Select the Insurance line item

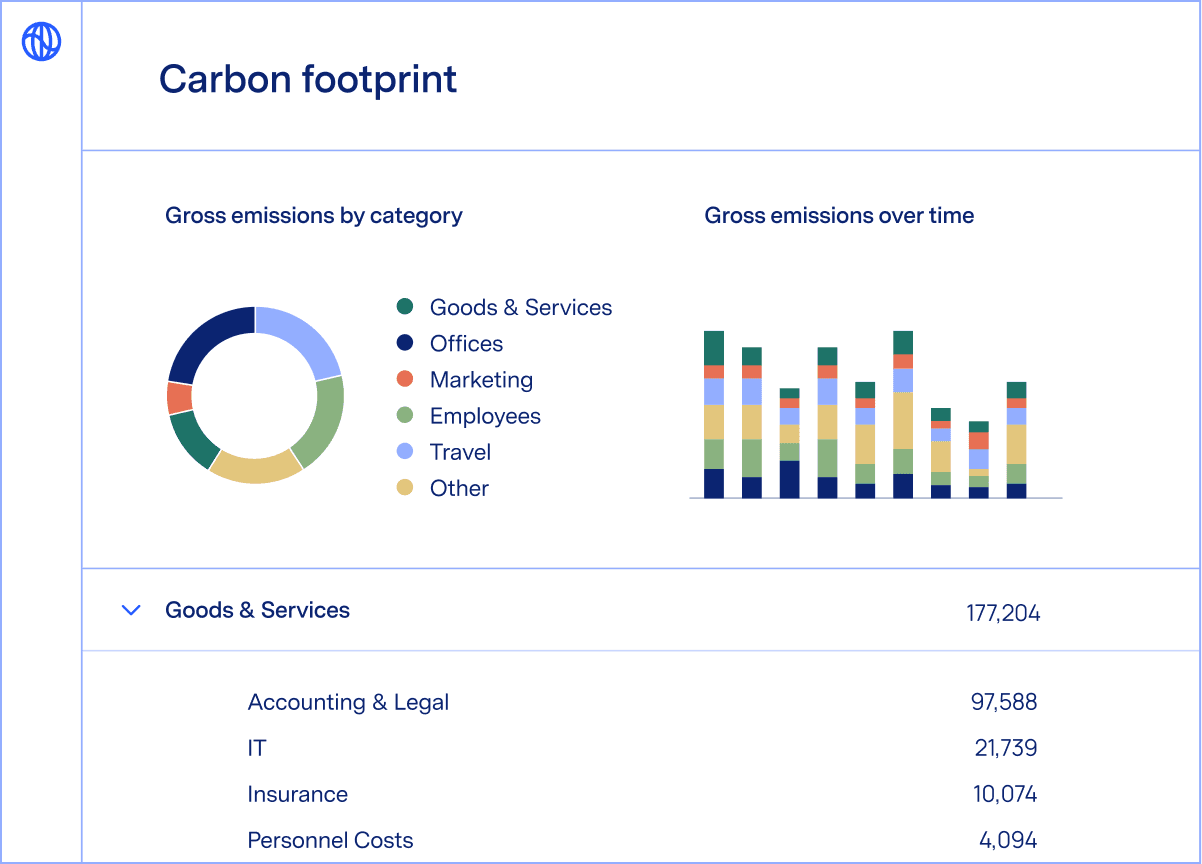coord(297,794)
